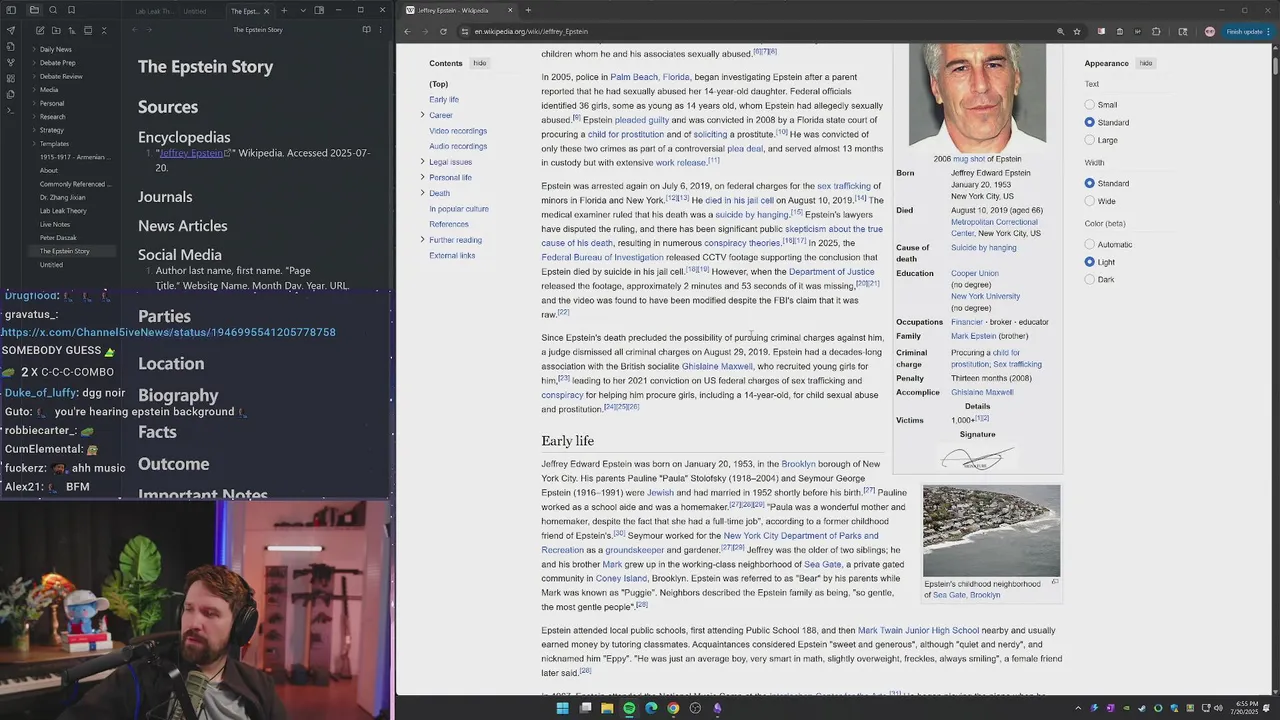Select Large text size
The height and width of the screenshot is (720, 1280).
click(1090, 140)
